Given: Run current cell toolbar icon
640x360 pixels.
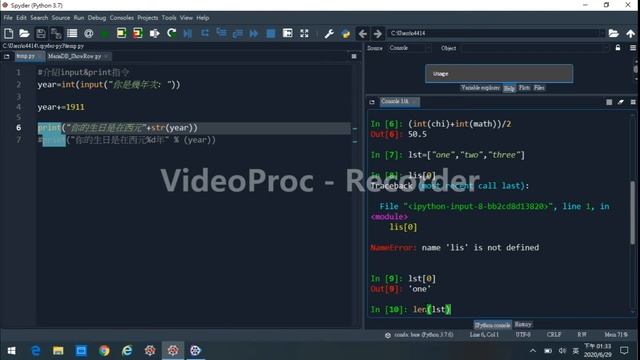Looking at the screenshot, I should pos(121,33).
